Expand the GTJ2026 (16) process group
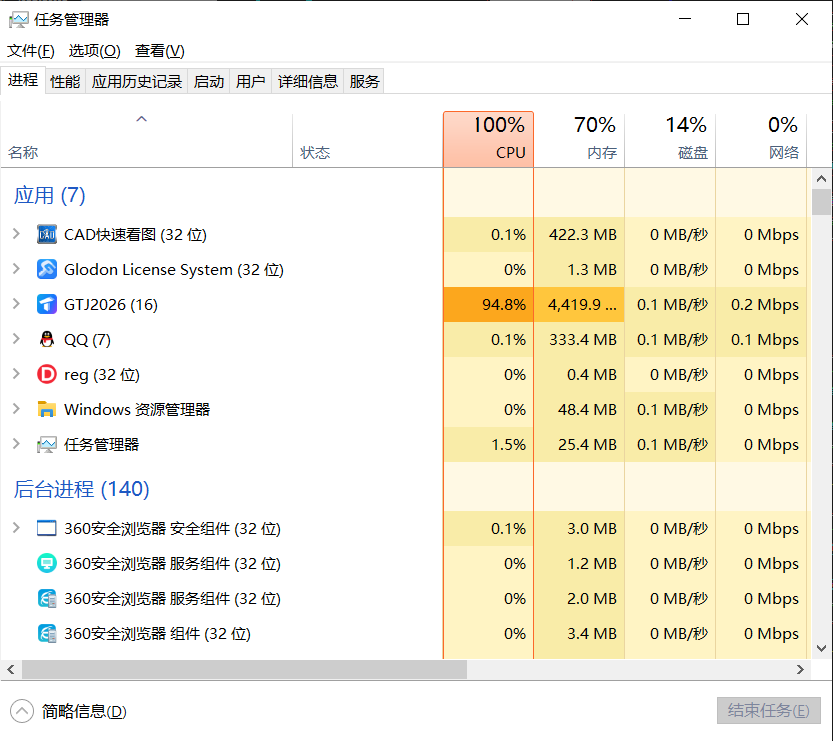The width and height of the screenshot is (833, 741). 16,304
